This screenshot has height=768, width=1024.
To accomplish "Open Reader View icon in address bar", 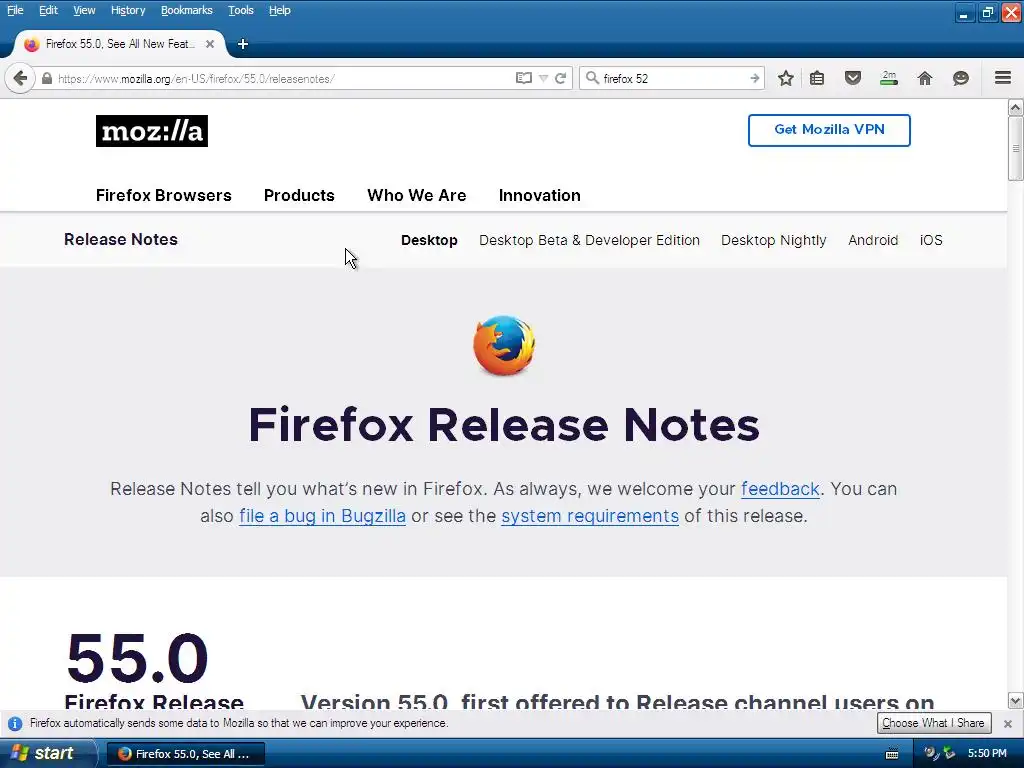I will click(x=523, y=78).
